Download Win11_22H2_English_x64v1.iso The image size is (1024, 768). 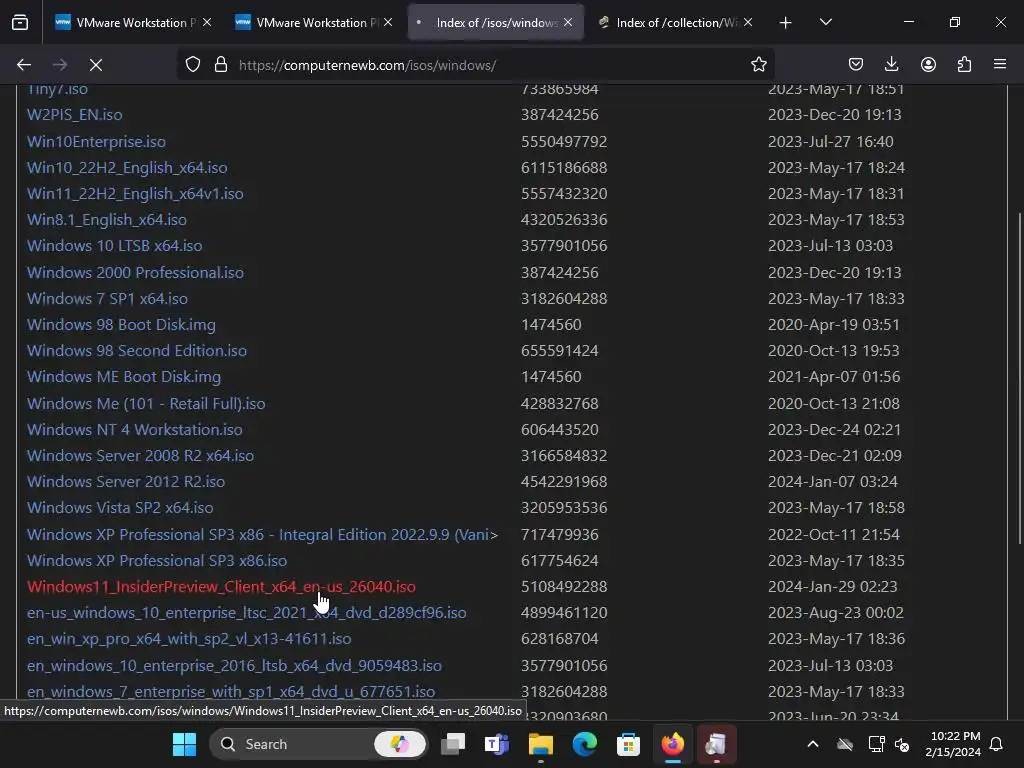(x=135, y=194)
